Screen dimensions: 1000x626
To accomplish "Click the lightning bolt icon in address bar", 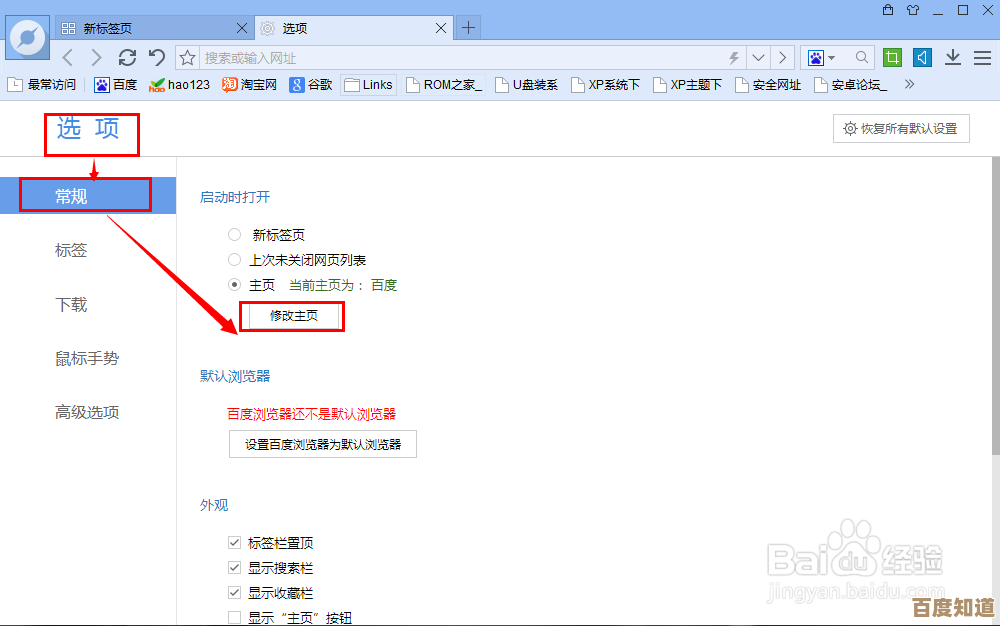I will point(736,57).
